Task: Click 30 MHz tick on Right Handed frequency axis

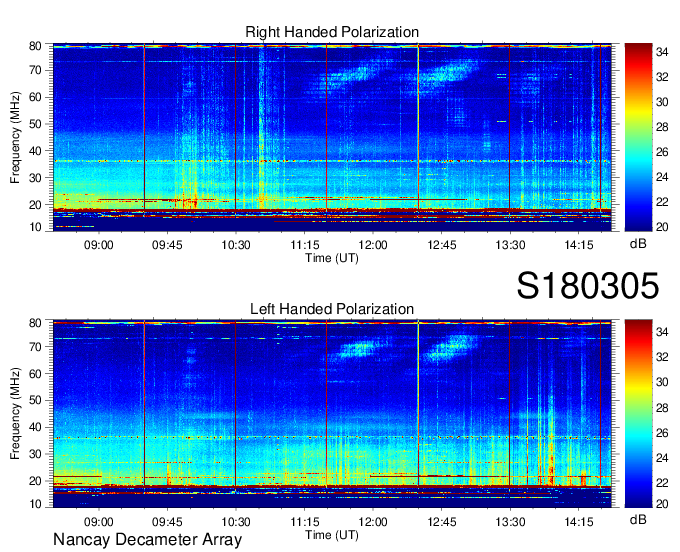Action: coord(35,178)
